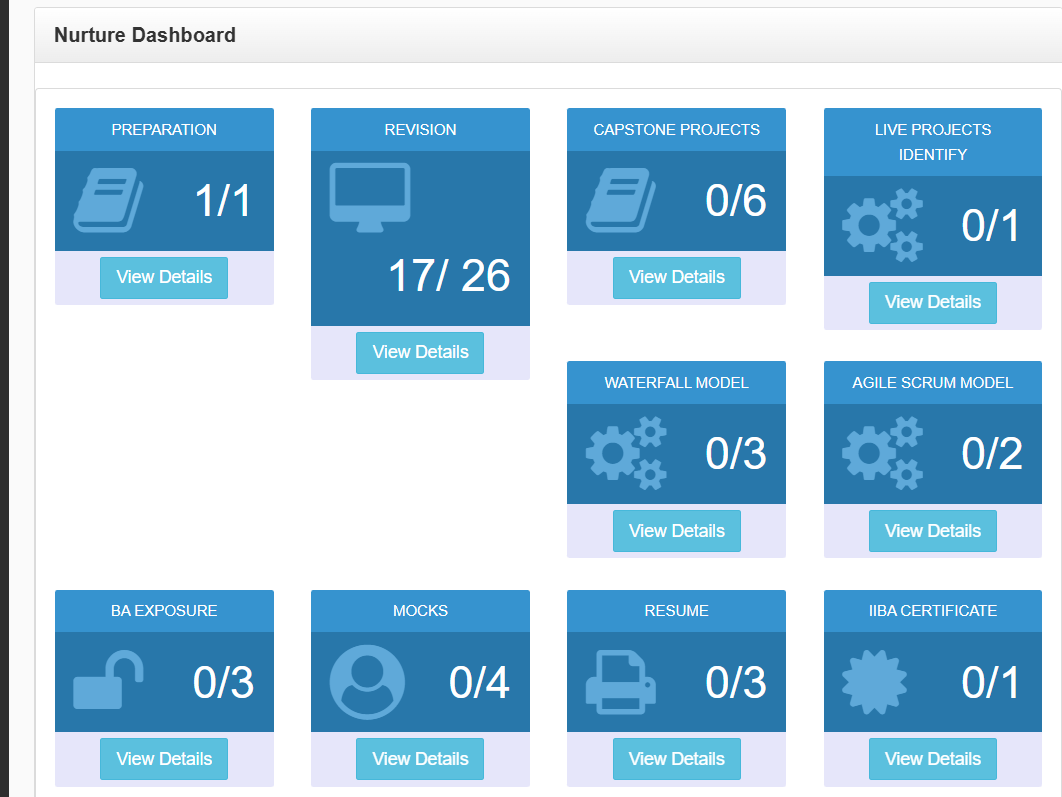The width and height of the screenshot is (1062, 797).
Task: Open View Details for IIBA Certificate
Action: point(932,759)
